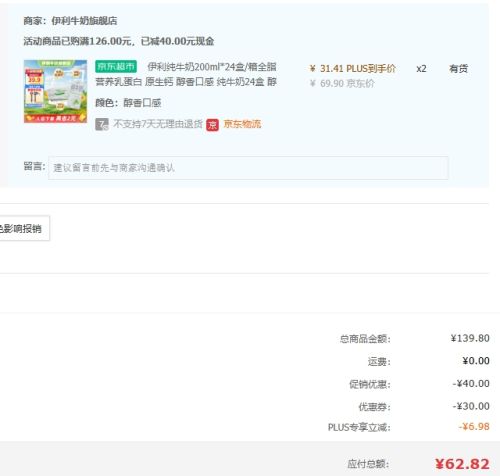Click the 有货 stock status
This screenshot has width=500, height=476.
click(458, 69)
